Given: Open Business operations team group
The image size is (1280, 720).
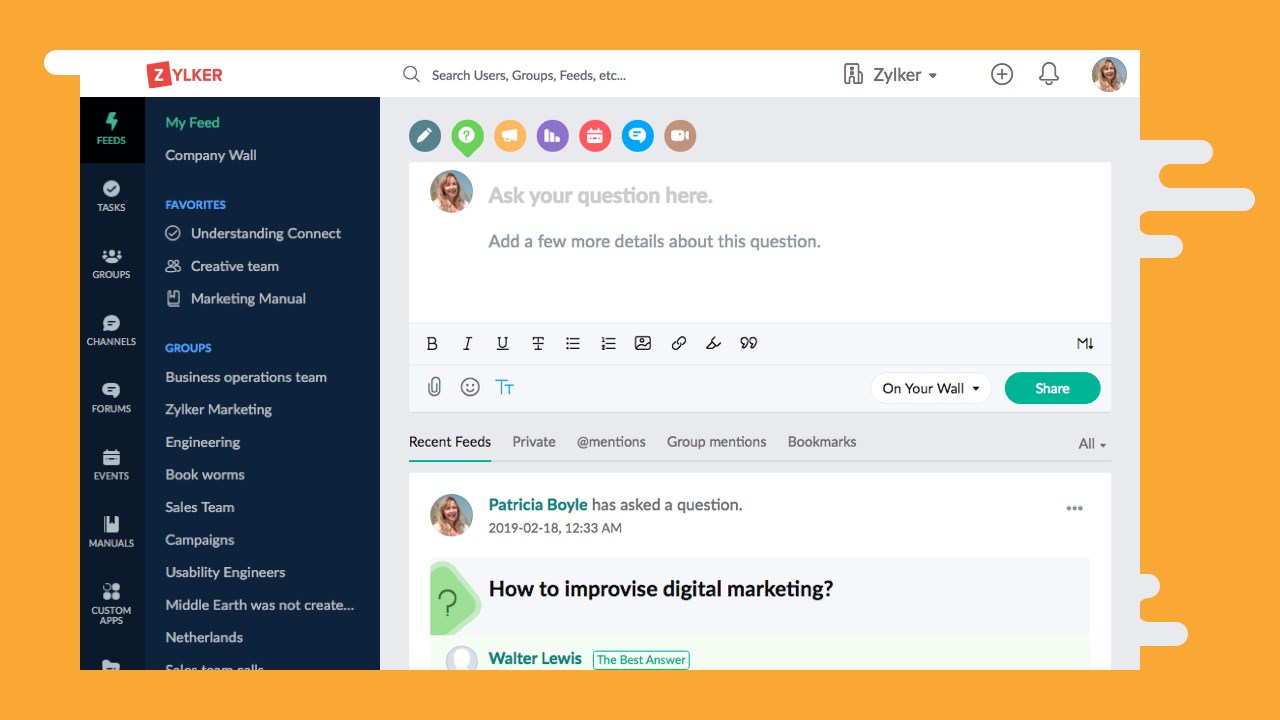Looking at the screenshot, I should coord(246,377).
